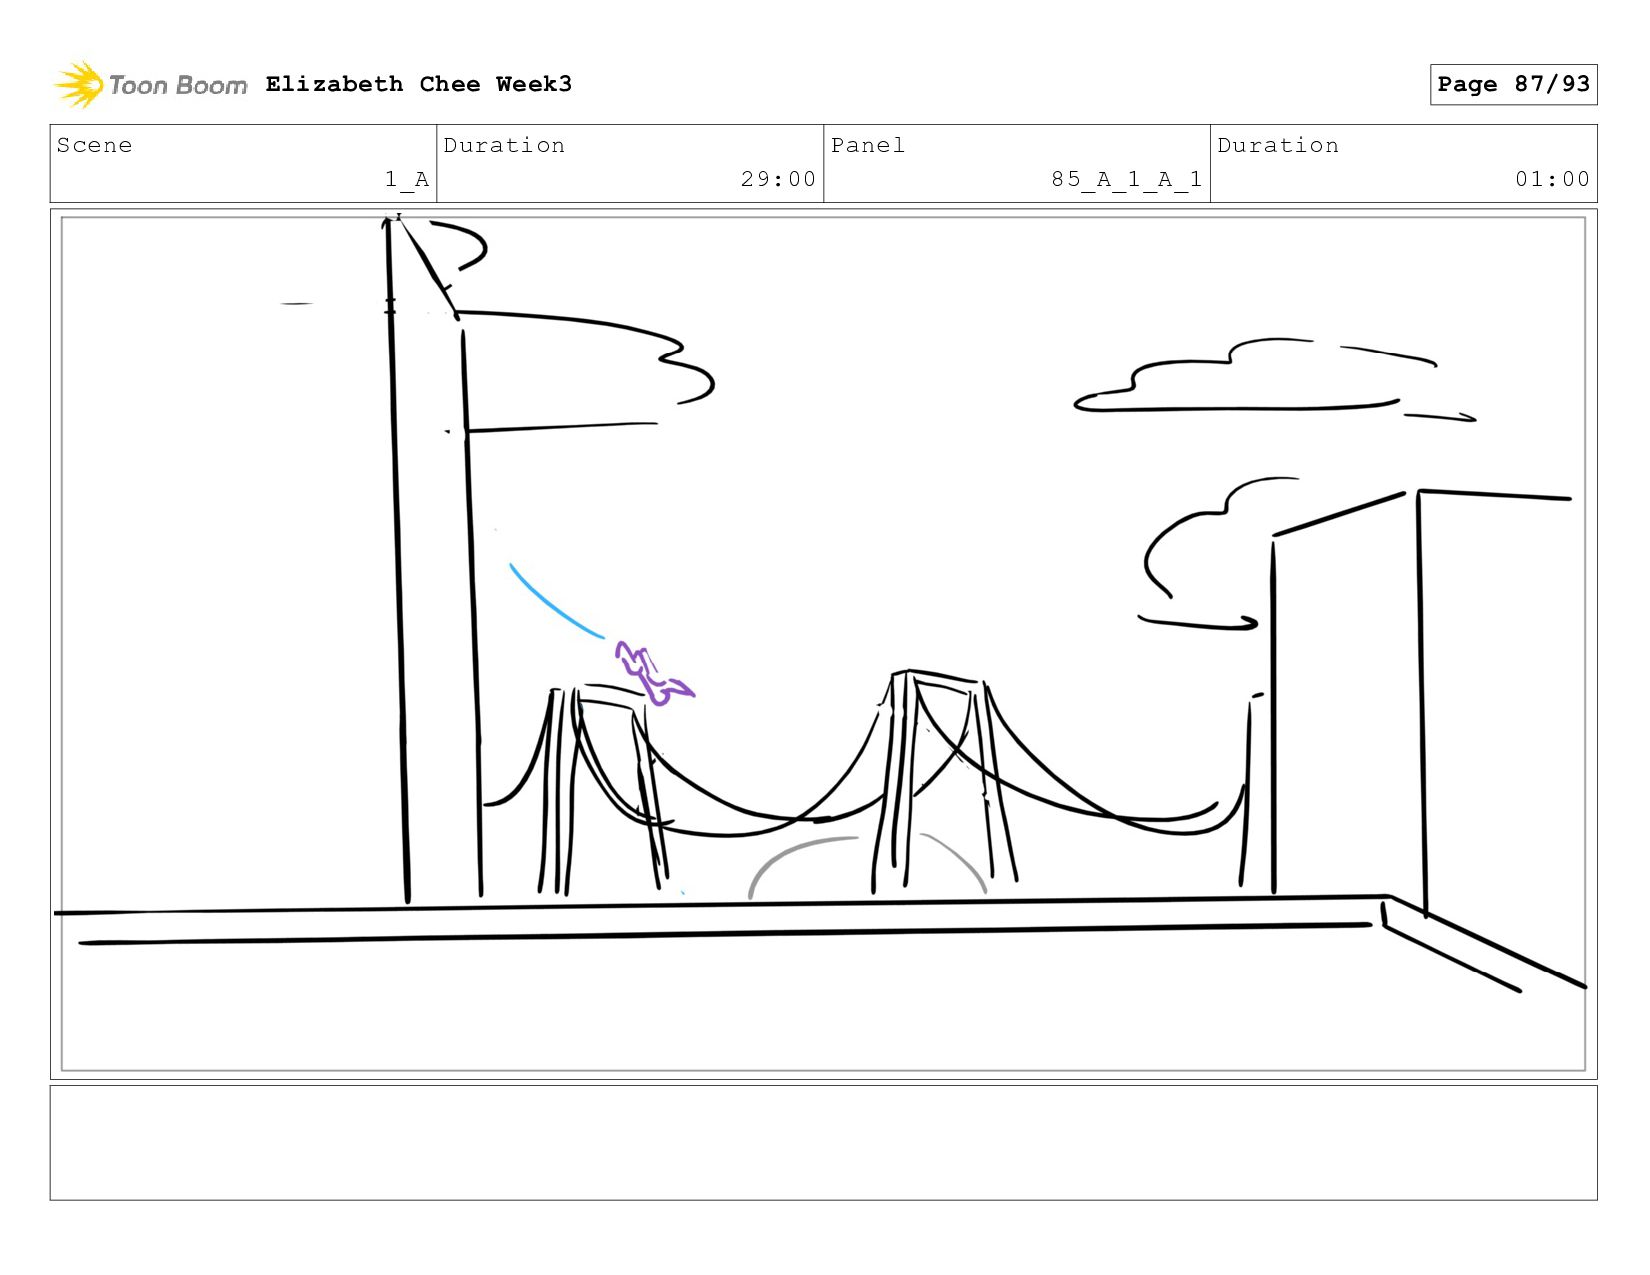Click the 'Page 87/93' label

coord(1513,84)
